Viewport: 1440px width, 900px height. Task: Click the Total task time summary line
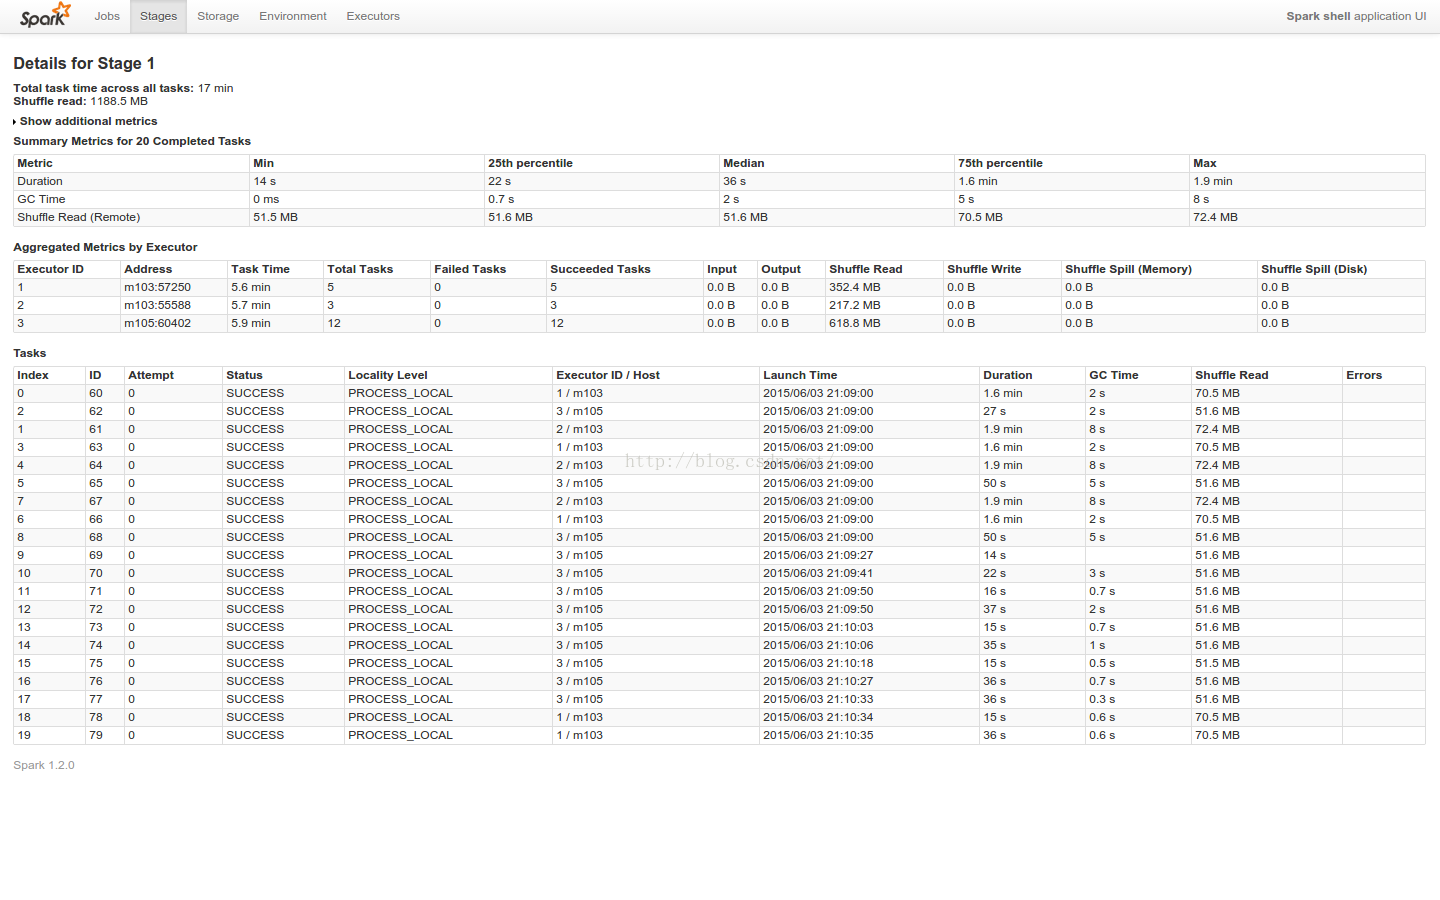123,88
